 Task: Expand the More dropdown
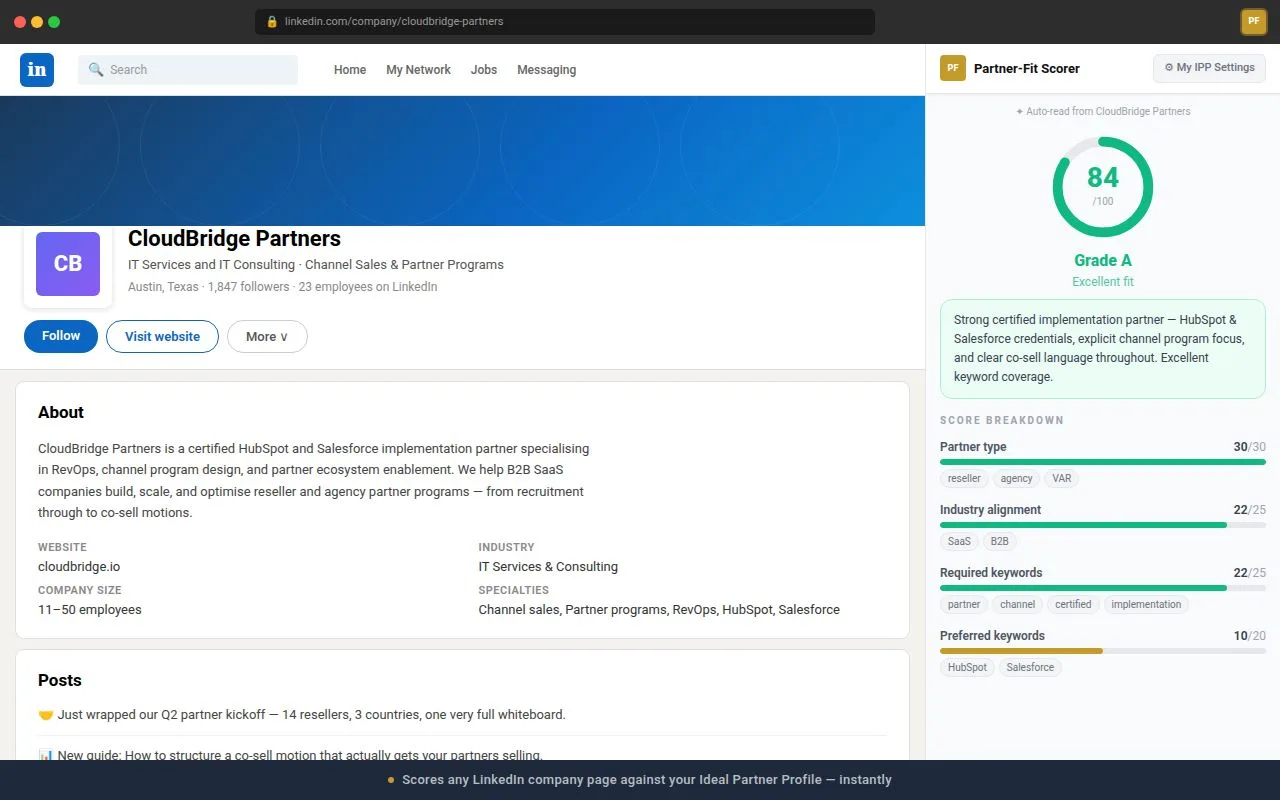(x=267, y=337)
